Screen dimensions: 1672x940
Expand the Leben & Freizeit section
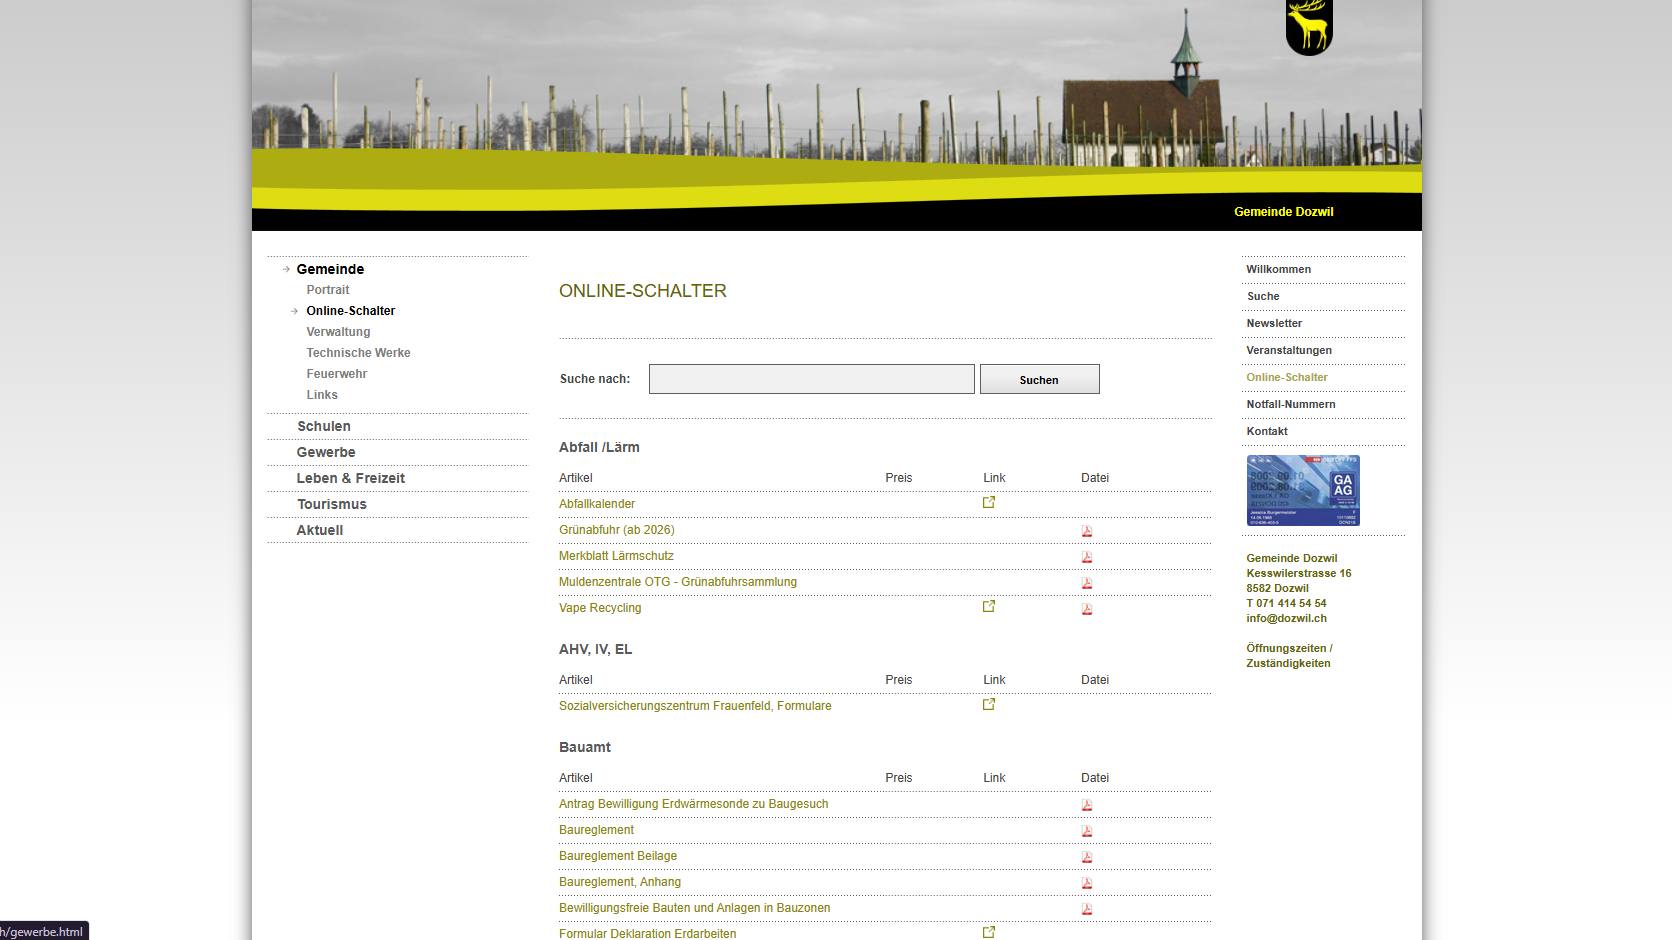(351, 478)
